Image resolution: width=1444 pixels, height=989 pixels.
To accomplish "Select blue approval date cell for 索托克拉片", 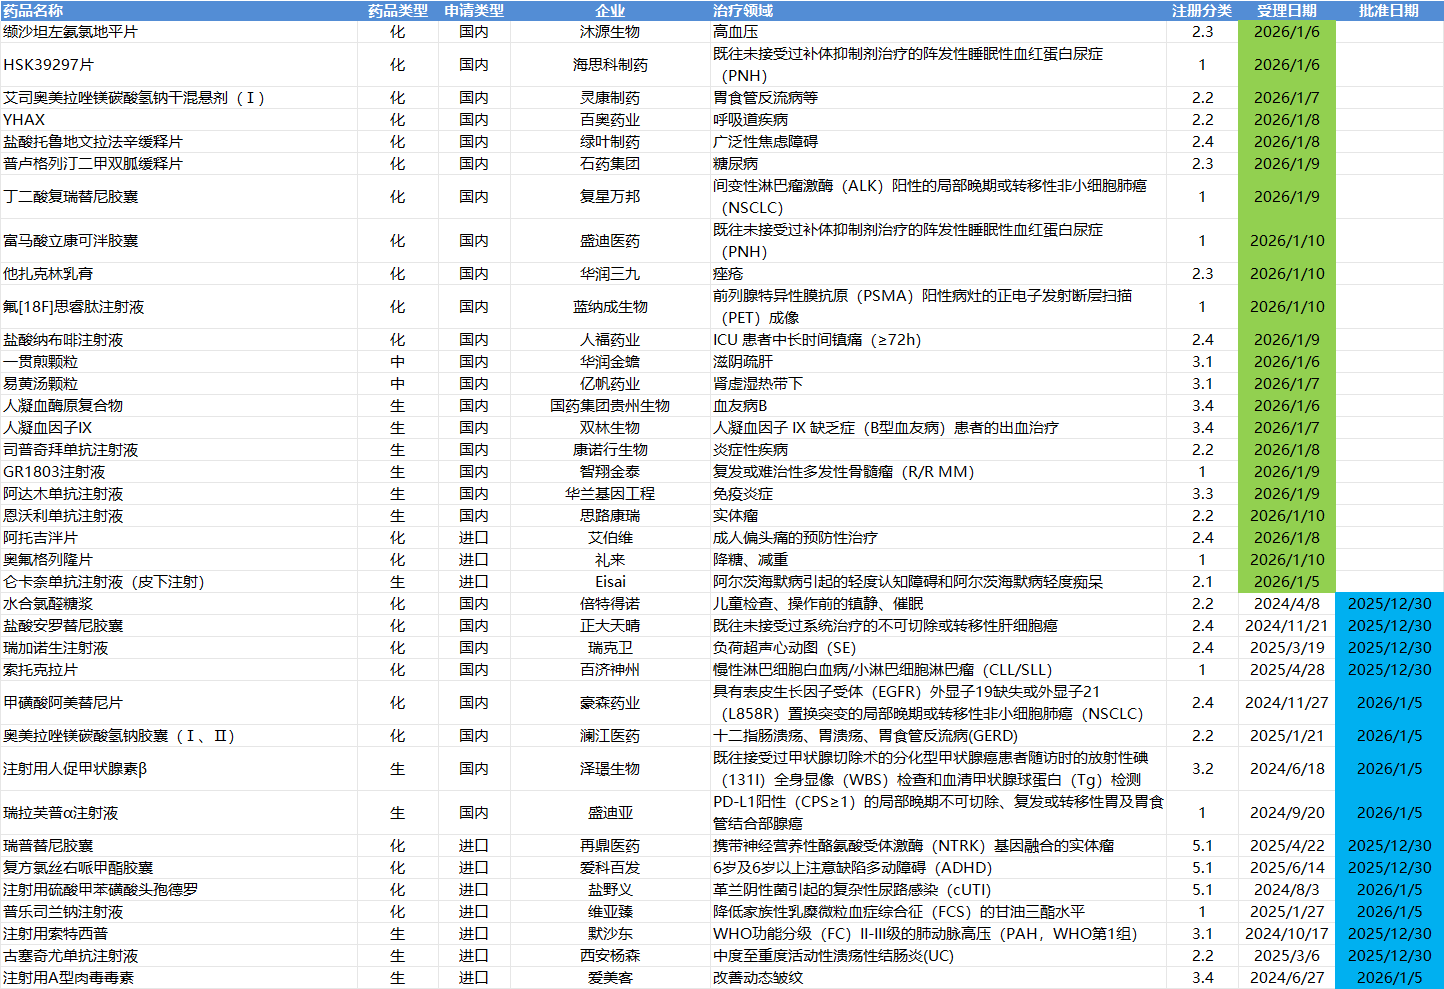I will [1389, 670].
